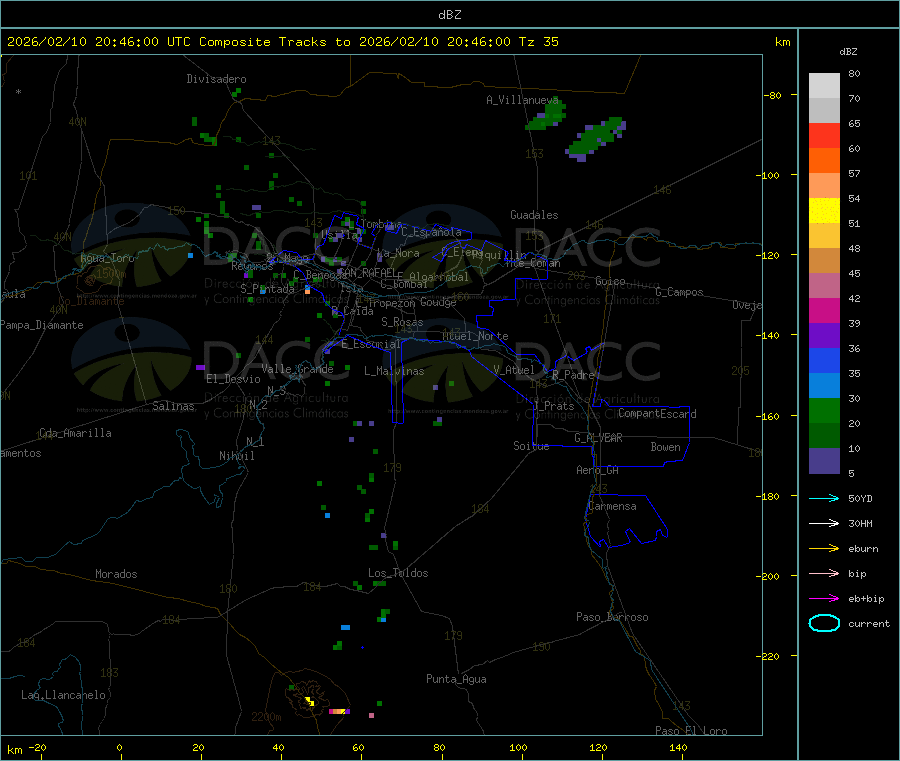Viewport: 900px width, 761px height.
Task: Click the -80 km tick on the right axis
Action: point(773,95)
